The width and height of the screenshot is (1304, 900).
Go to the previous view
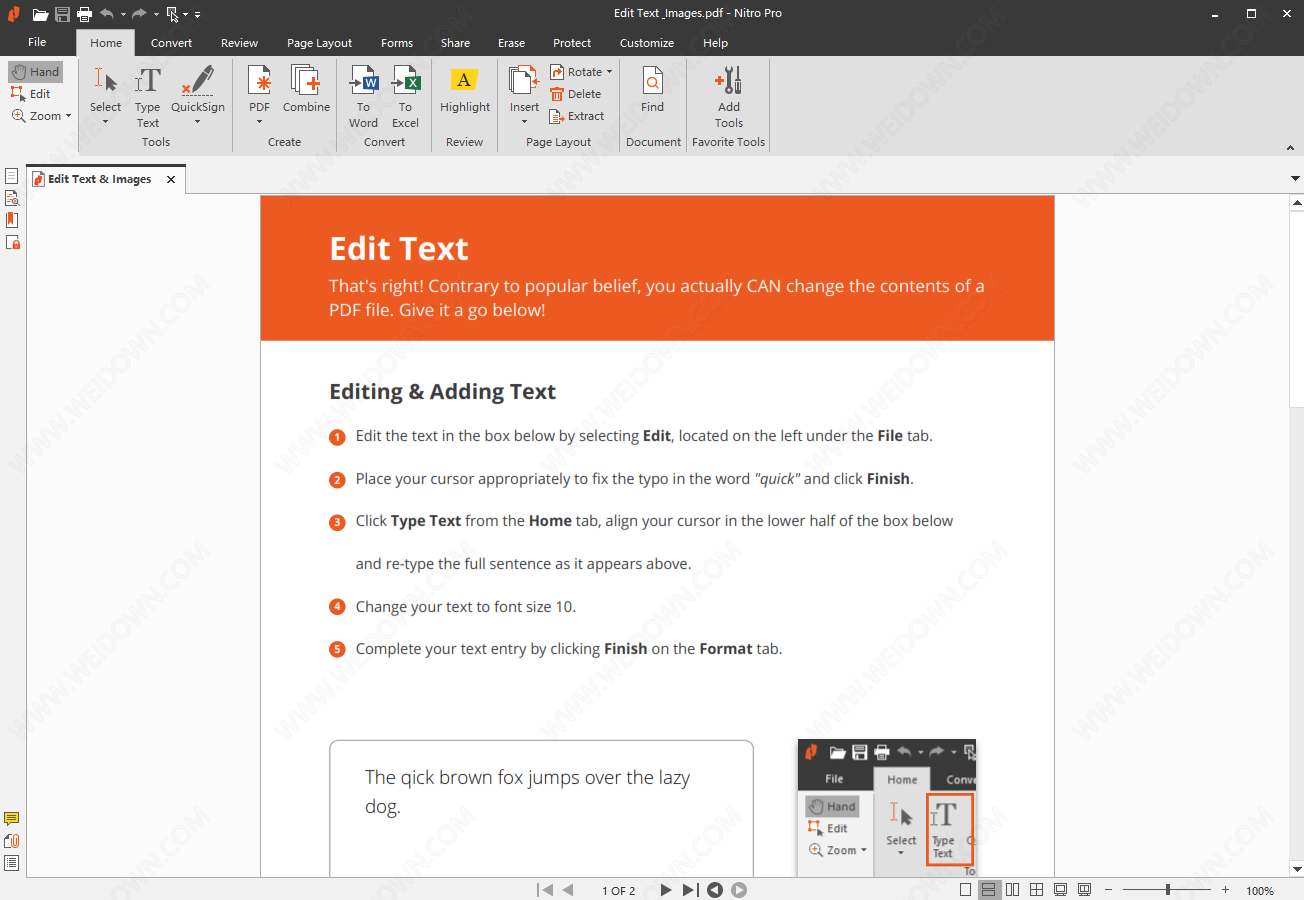[715, 890]
